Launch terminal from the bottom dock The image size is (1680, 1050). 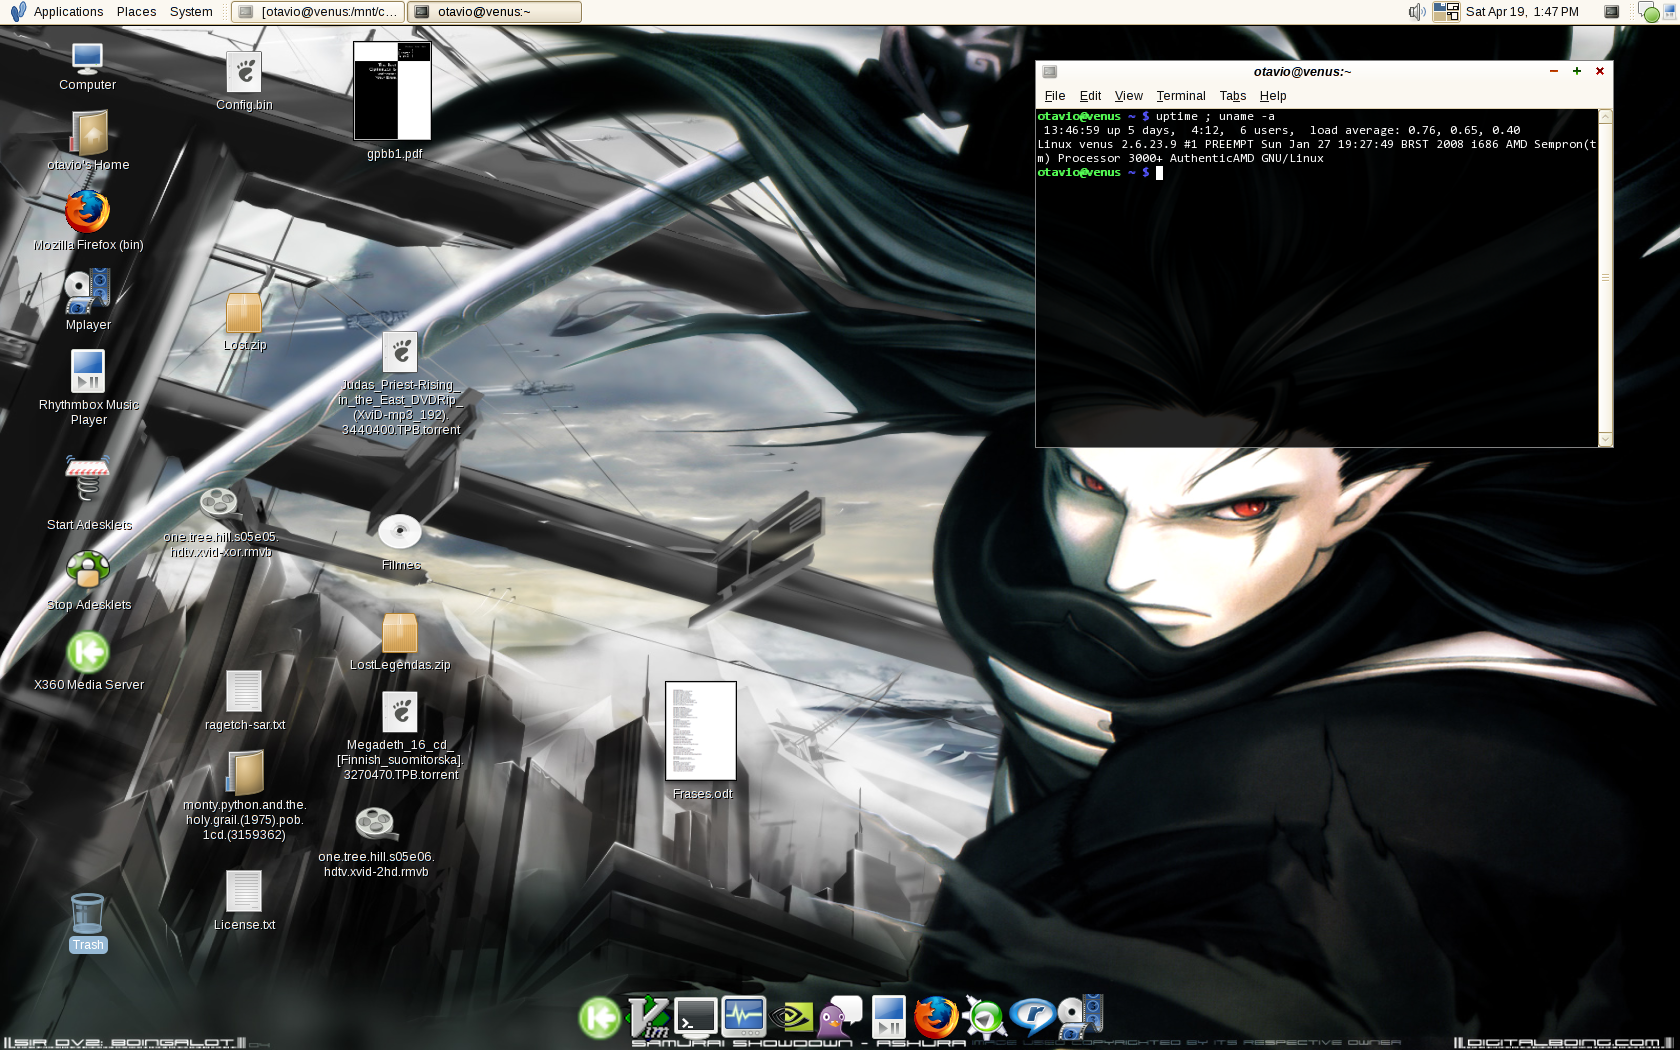[695, 1018]
